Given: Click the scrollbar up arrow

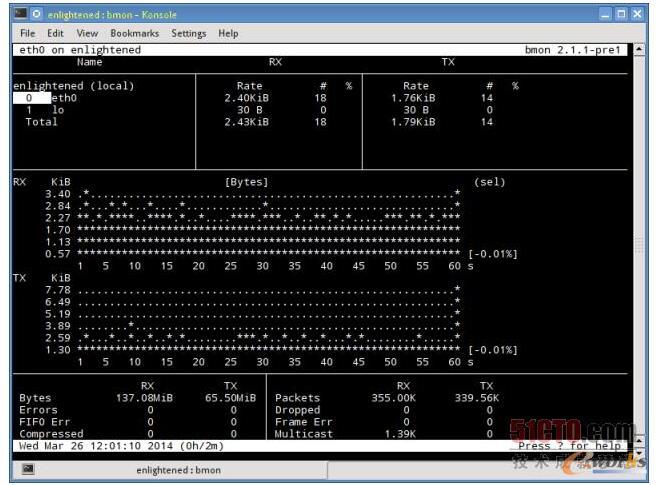Looking at the screenshot, I should 639,49.
